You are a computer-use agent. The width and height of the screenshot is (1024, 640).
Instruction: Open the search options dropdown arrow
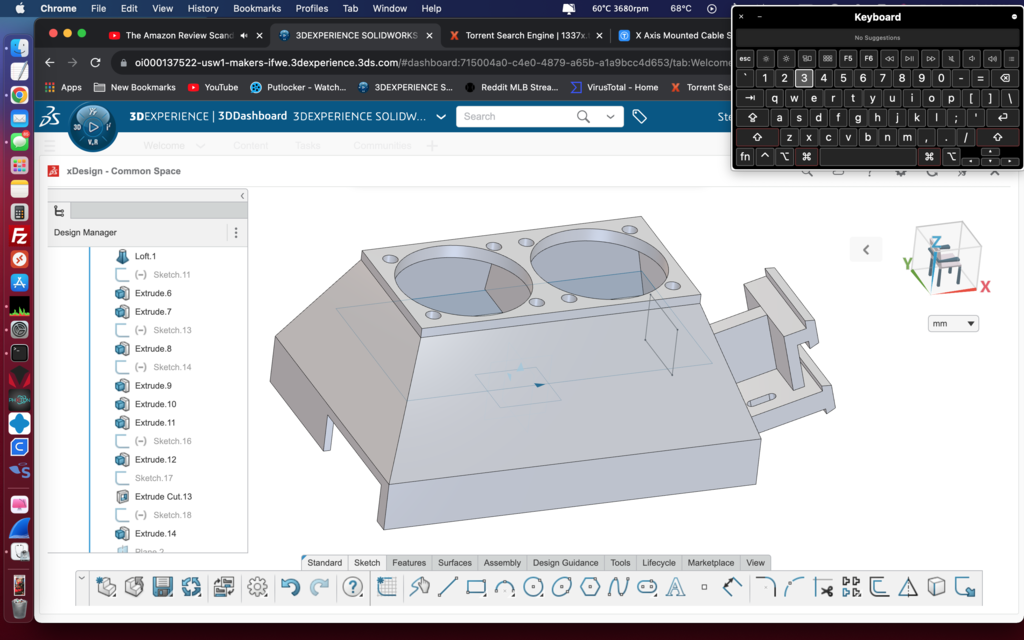coord(610,116)
